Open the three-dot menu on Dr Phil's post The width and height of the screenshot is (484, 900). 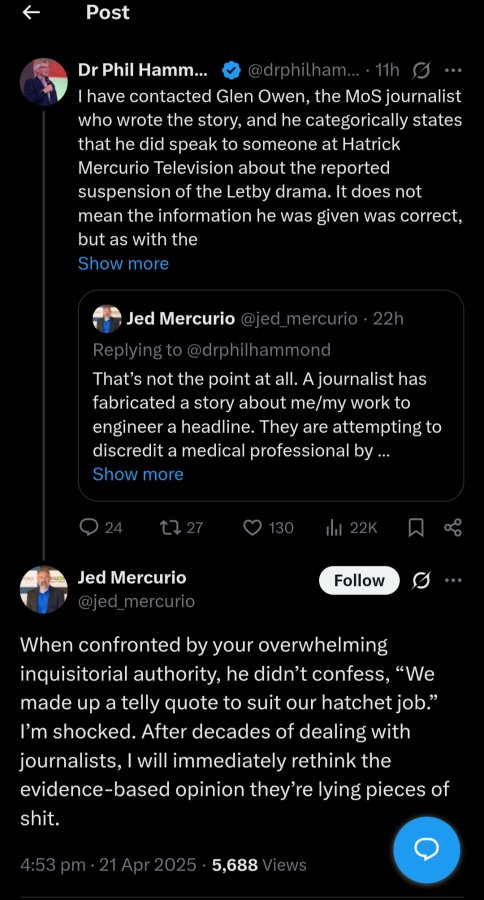[453, 71]
